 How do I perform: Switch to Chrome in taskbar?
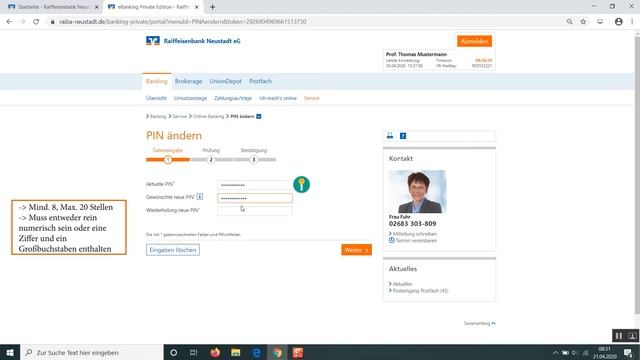(x=277, y=352)
